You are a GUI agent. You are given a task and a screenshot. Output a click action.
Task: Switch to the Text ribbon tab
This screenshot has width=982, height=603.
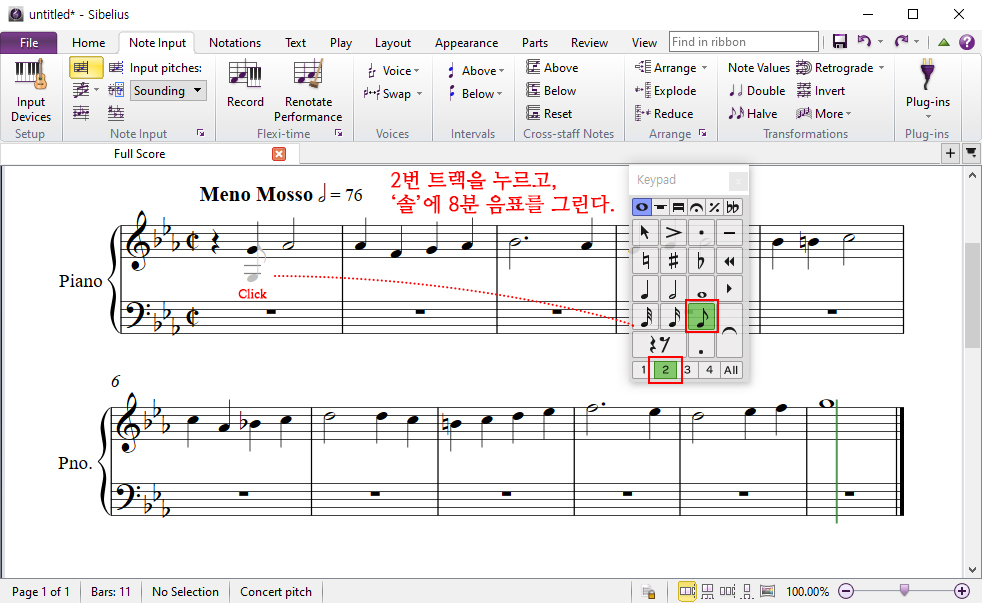coord(295,43)
